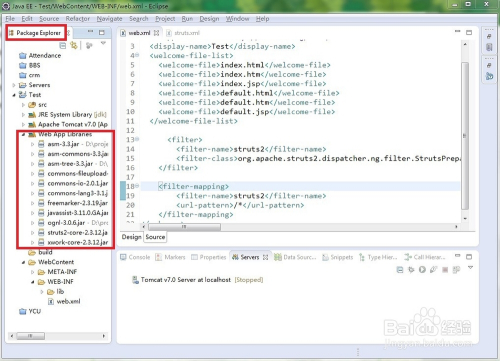This screenshot has height=361, width=500.
Task: Close the web.xml editor tab
Action: click(156, 33)
